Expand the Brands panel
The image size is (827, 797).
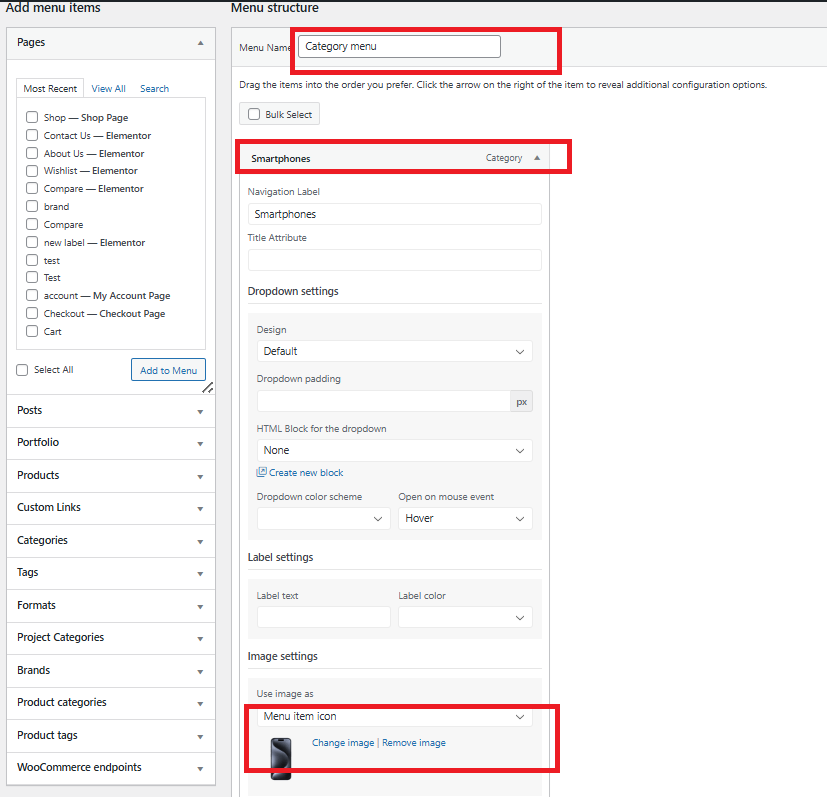click(x=111, y=670)
